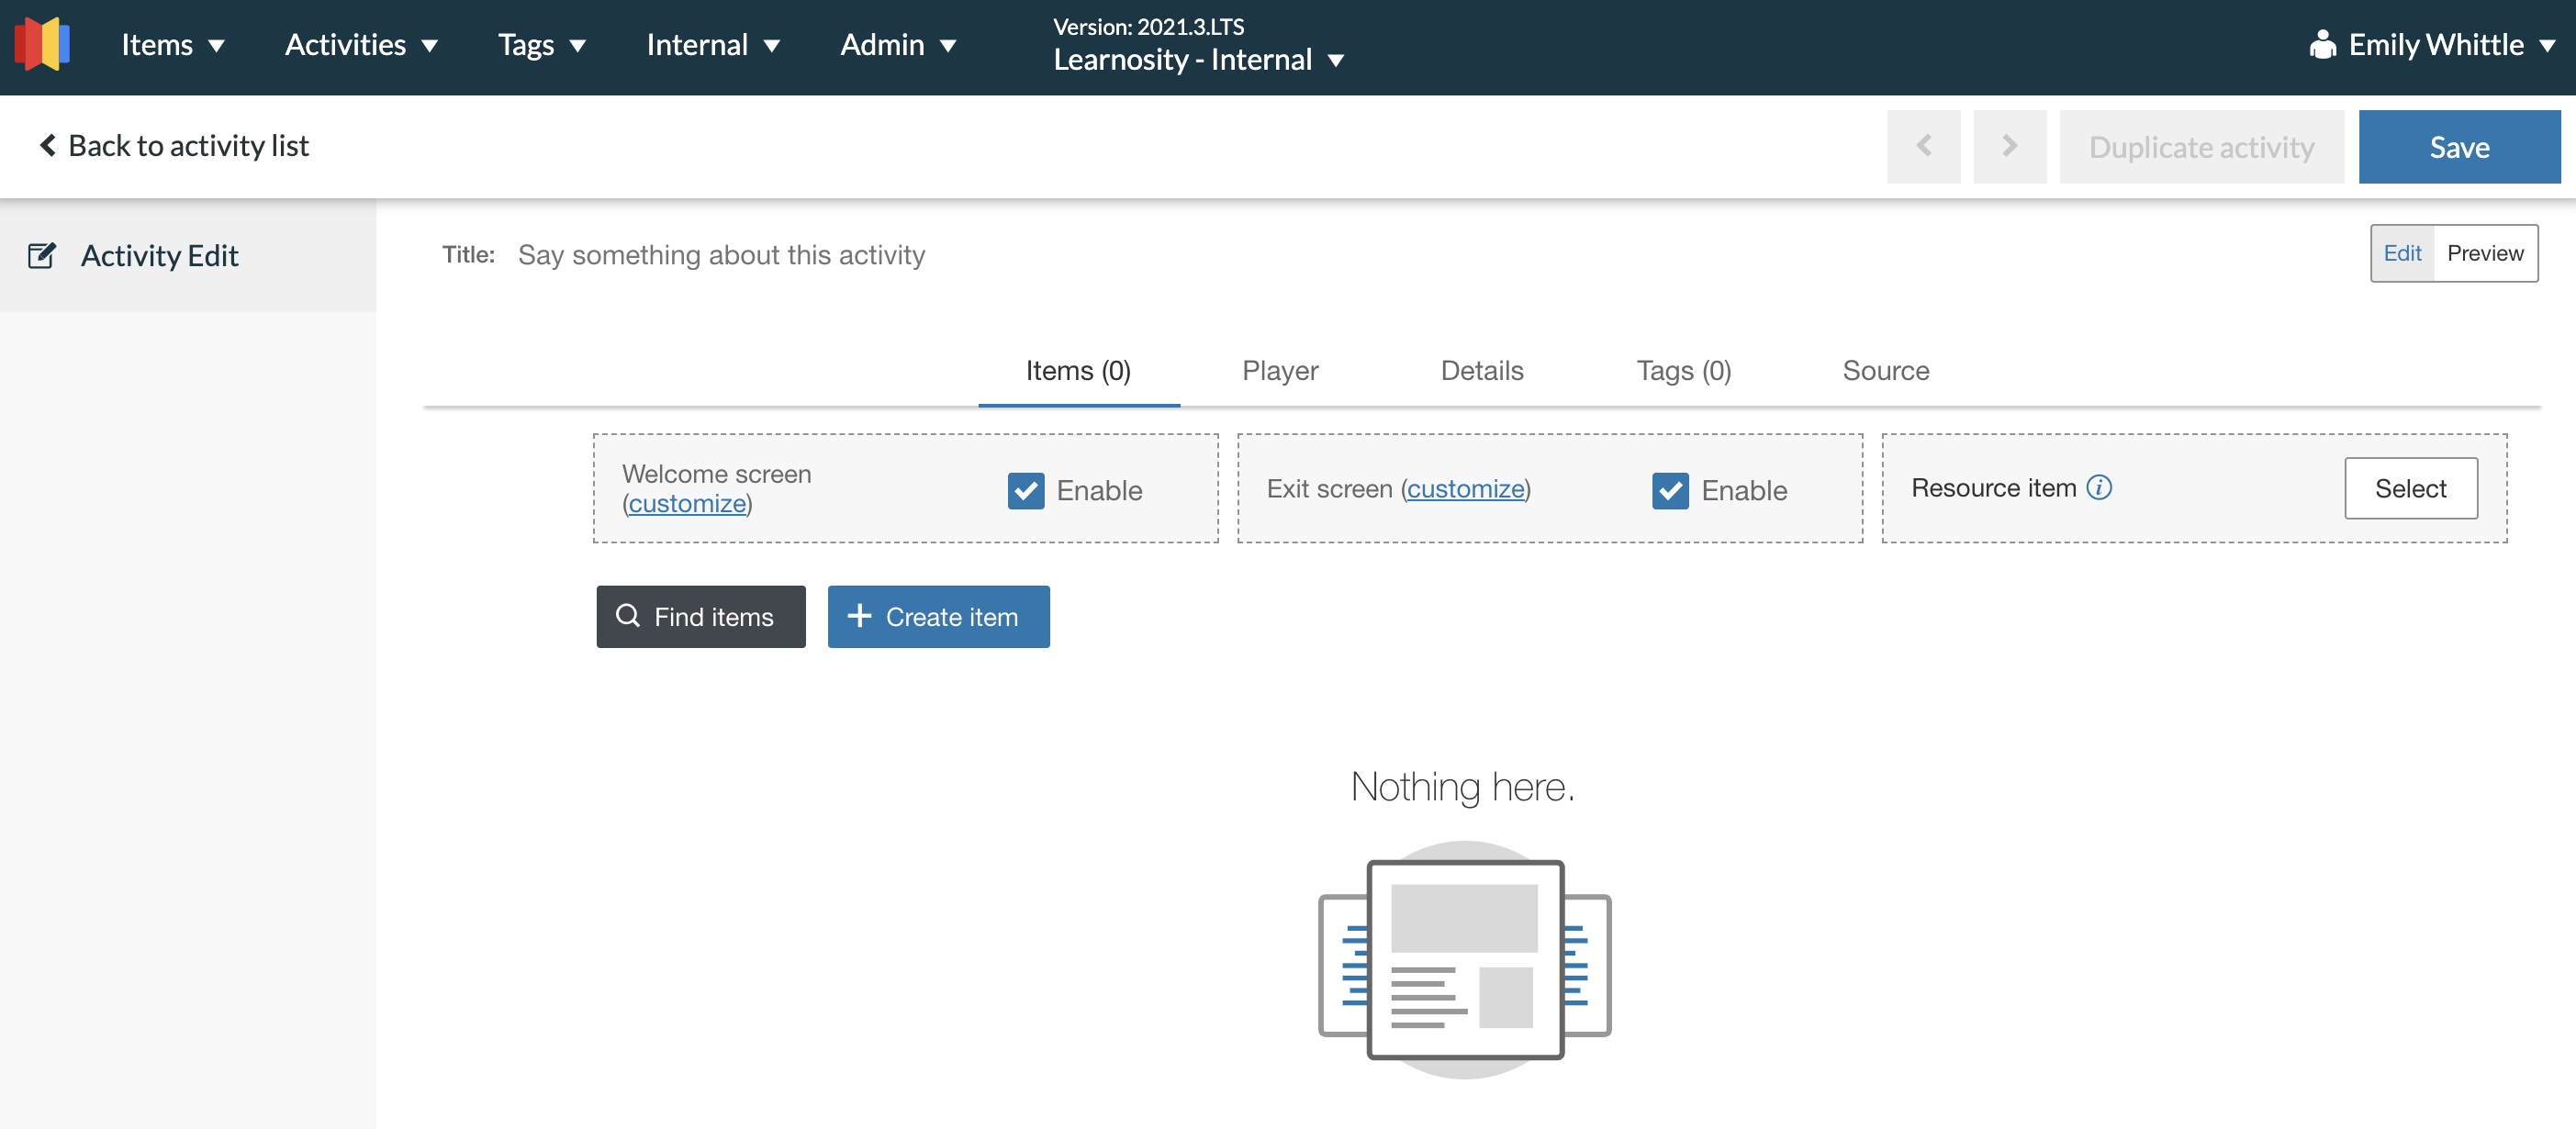Click the user profile icon
This screenshot has height=1129, width=2576.
tap(2322, 45)
